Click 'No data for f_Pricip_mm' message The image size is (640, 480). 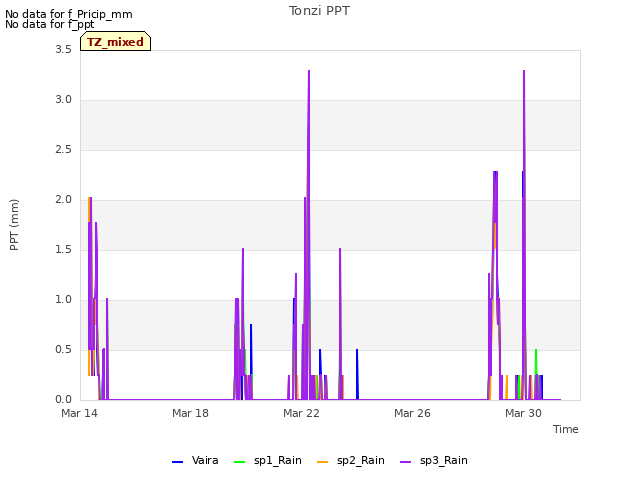[x=69, y=14]
